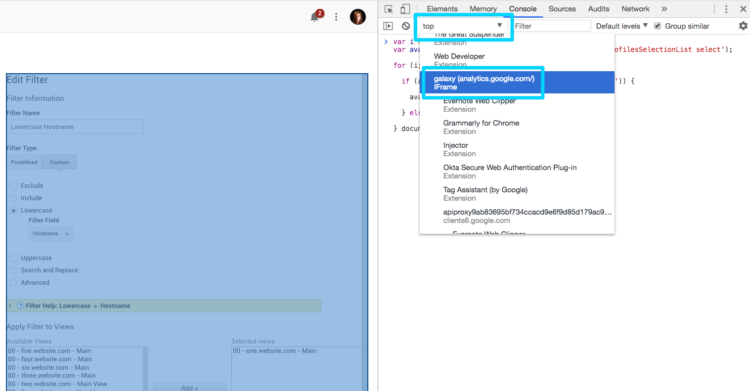Viewport: 750px width, 391px height.
Task: Switch to the Sources tab
Action: click(x=562, y=9)
